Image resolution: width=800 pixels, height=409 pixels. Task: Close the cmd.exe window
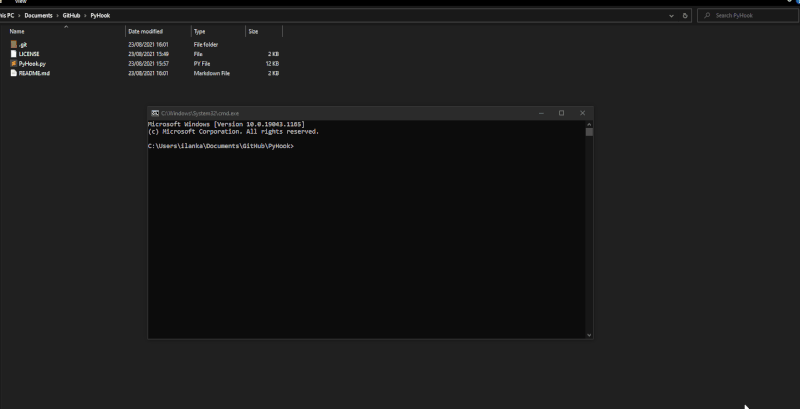[582, 113]
